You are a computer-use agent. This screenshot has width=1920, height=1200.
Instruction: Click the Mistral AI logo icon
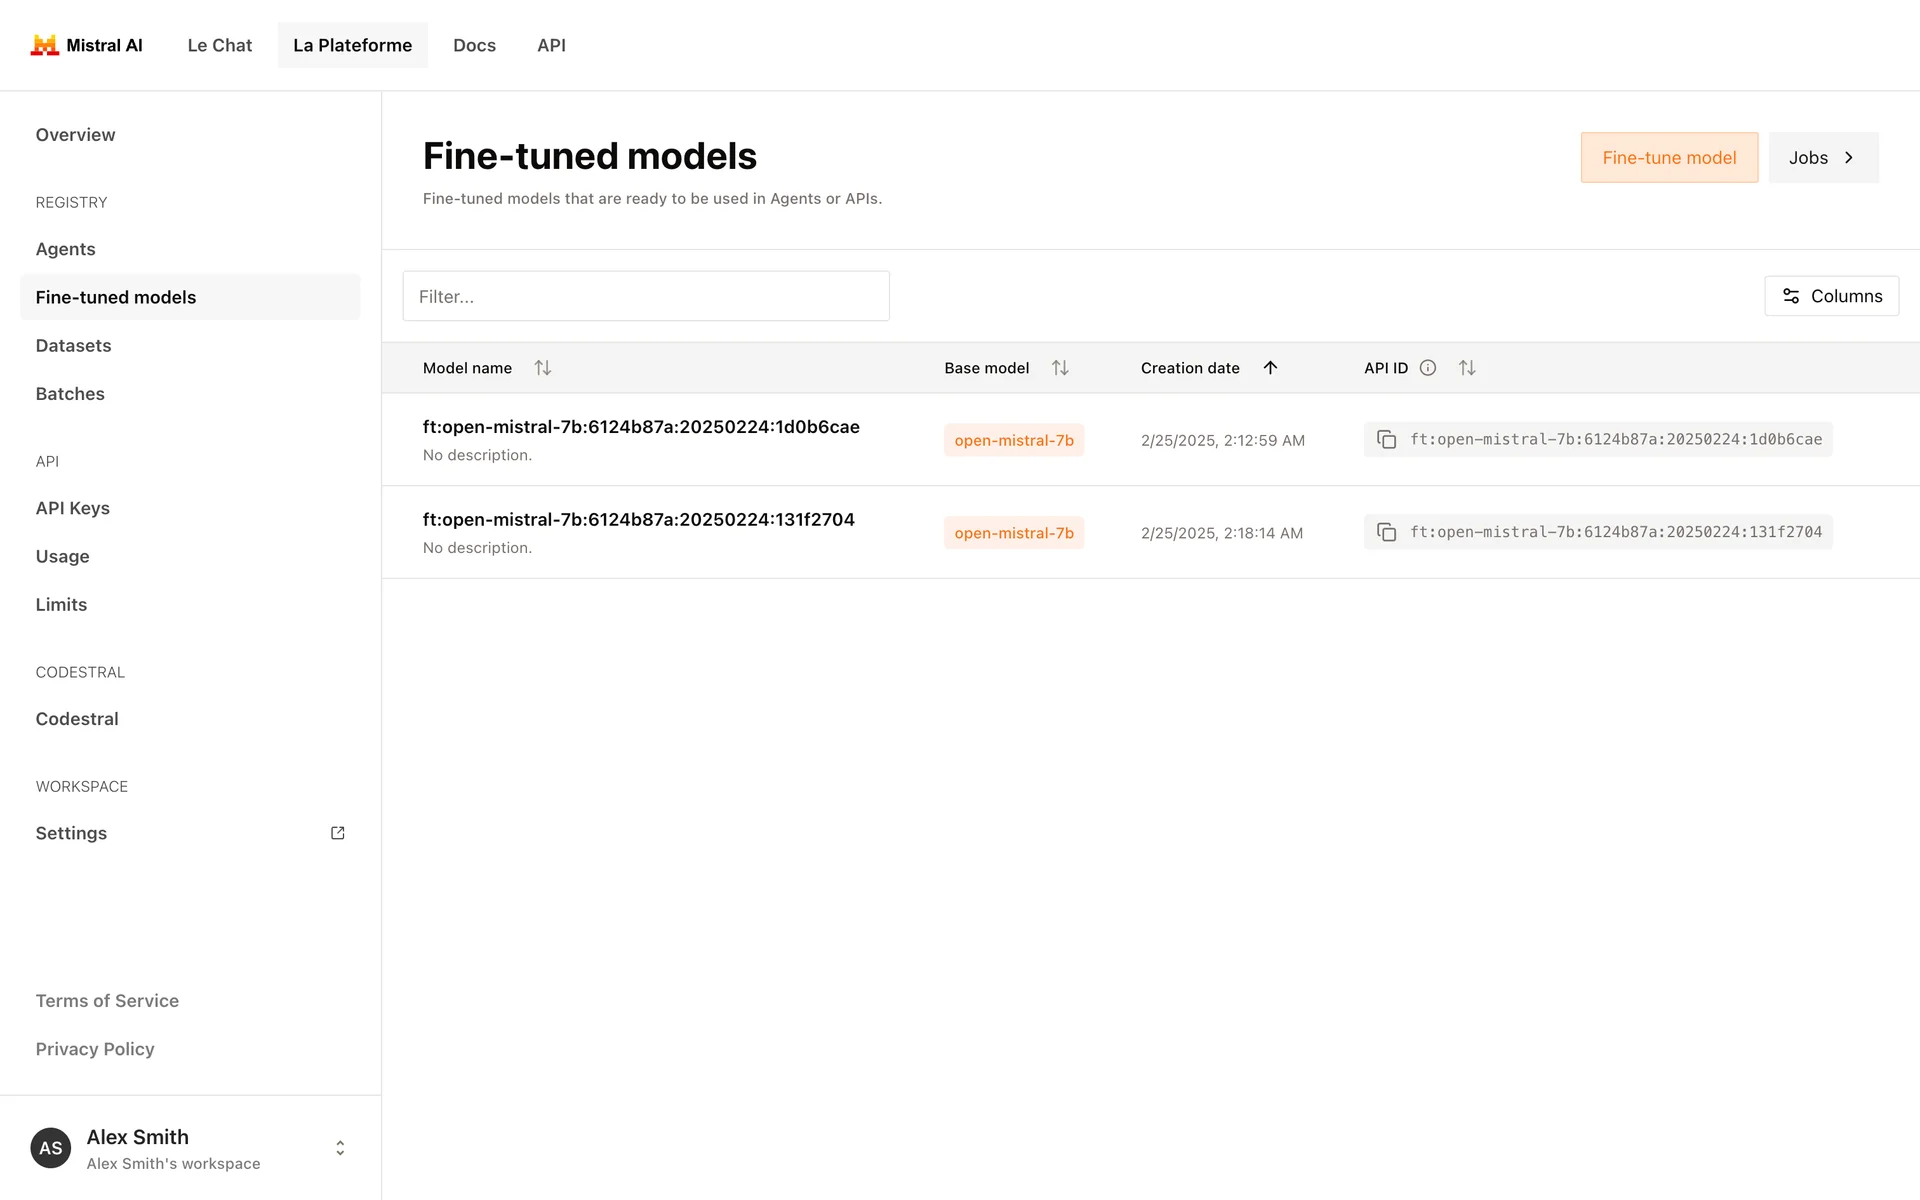click(x=45, y=45)
